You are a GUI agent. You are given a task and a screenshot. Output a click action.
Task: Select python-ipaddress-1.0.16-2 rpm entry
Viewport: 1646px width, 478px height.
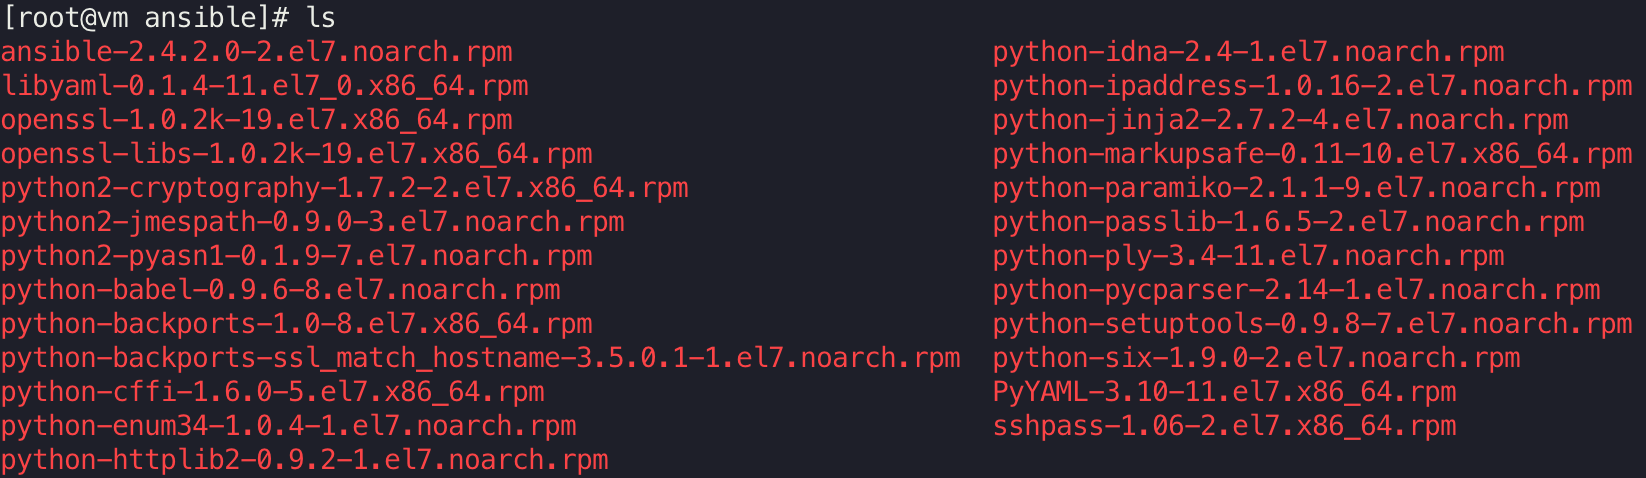click(1312, 86)
